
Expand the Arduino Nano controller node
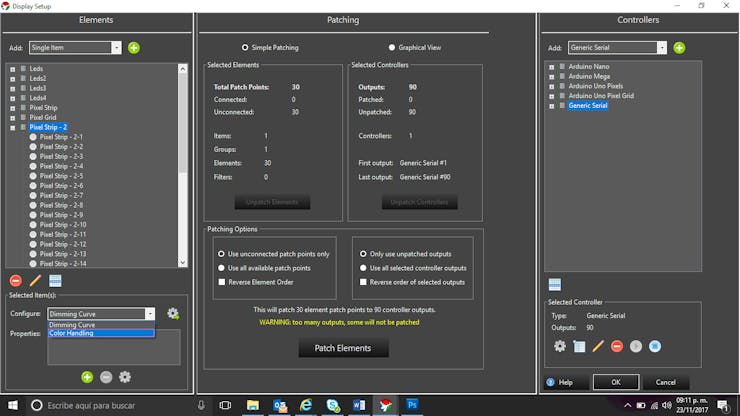click(551, 67)
